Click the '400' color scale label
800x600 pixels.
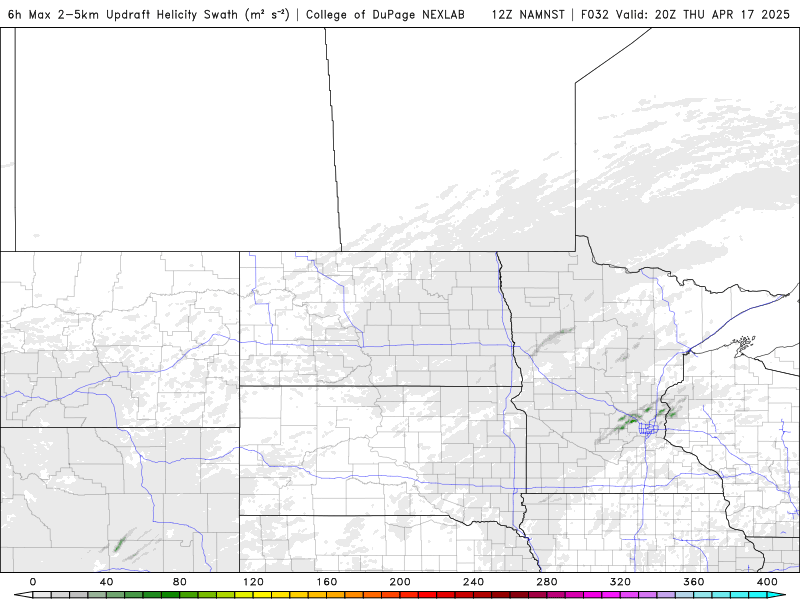(767, 582)
